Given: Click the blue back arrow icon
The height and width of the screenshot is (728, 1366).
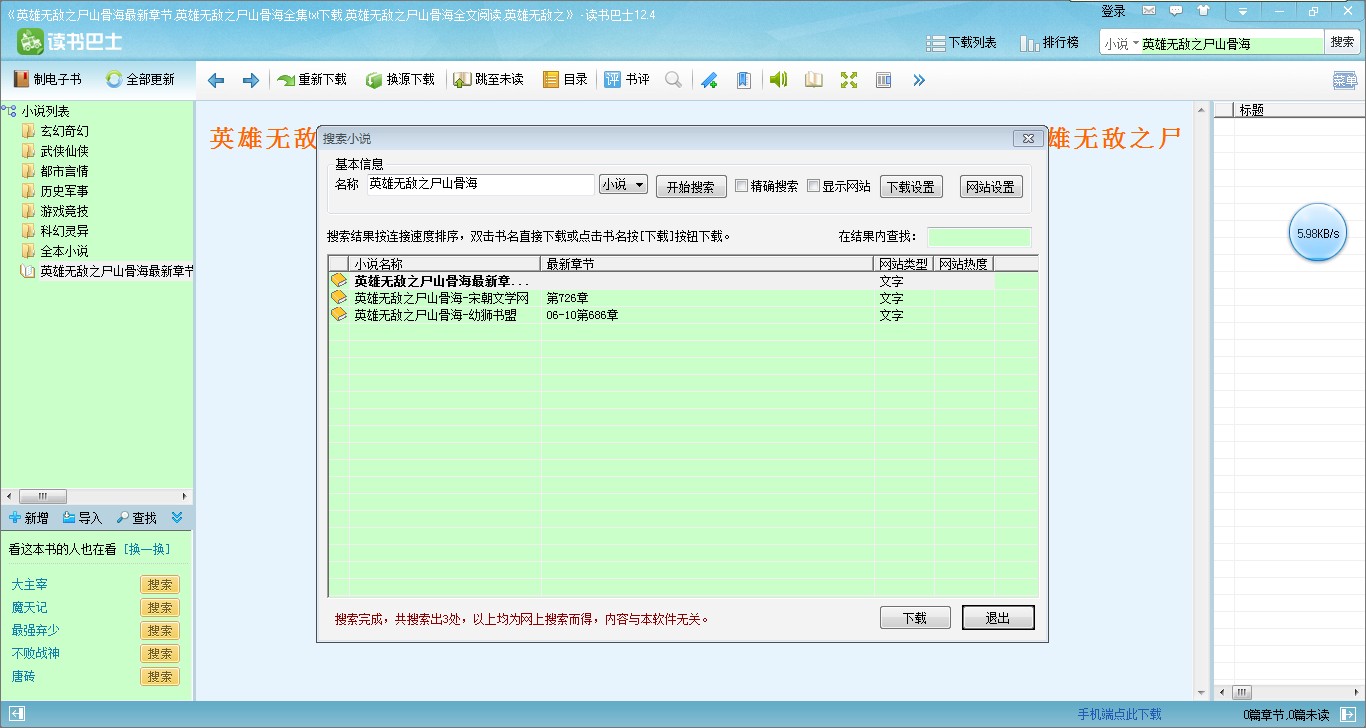Looking at the screenshot, I should pos(216,80).
